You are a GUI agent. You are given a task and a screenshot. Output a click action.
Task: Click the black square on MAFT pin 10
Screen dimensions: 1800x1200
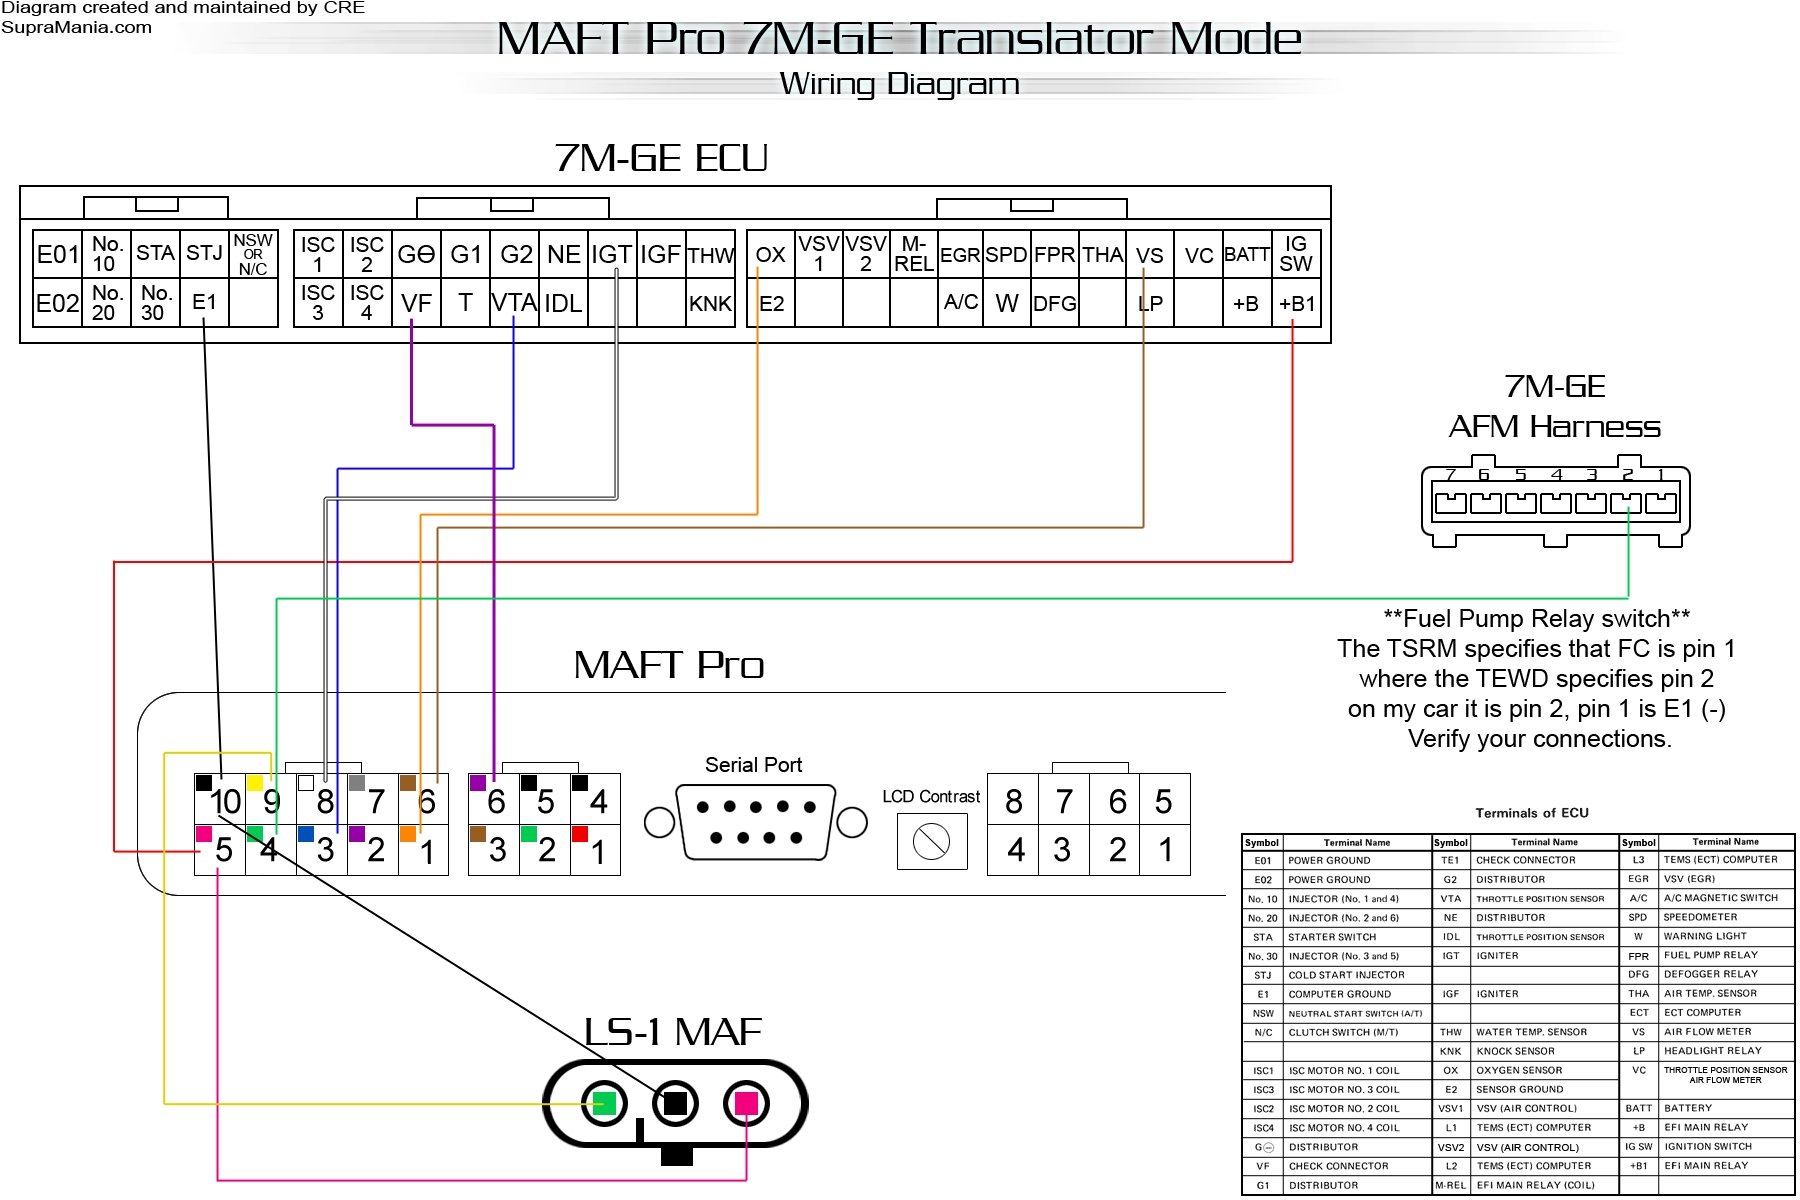[204, 783]
